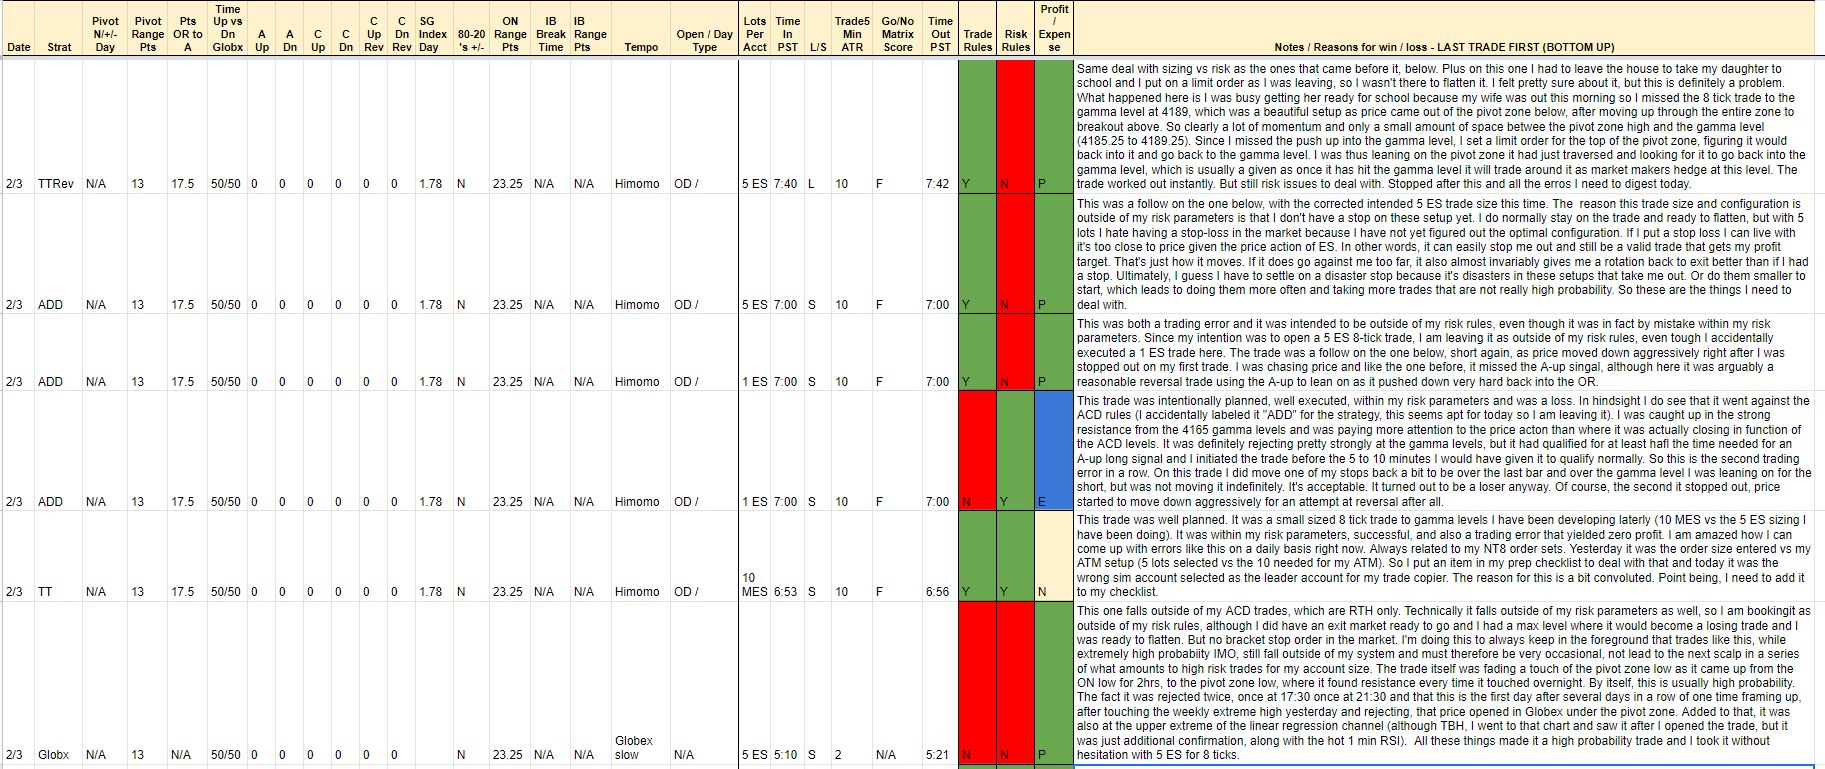Open notes cell starting 'This was a follow on the one below'

point(1445,254)
